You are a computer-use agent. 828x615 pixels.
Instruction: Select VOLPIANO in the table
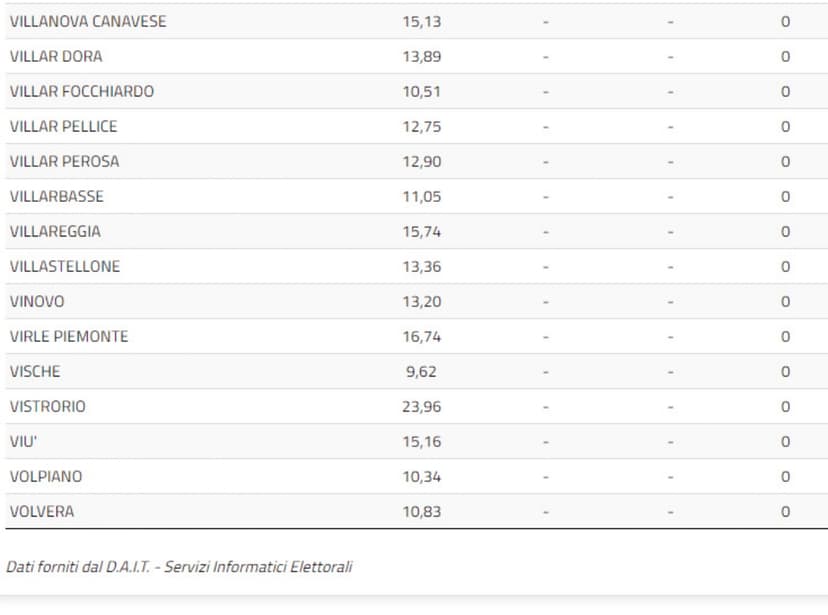pos(46,476)
